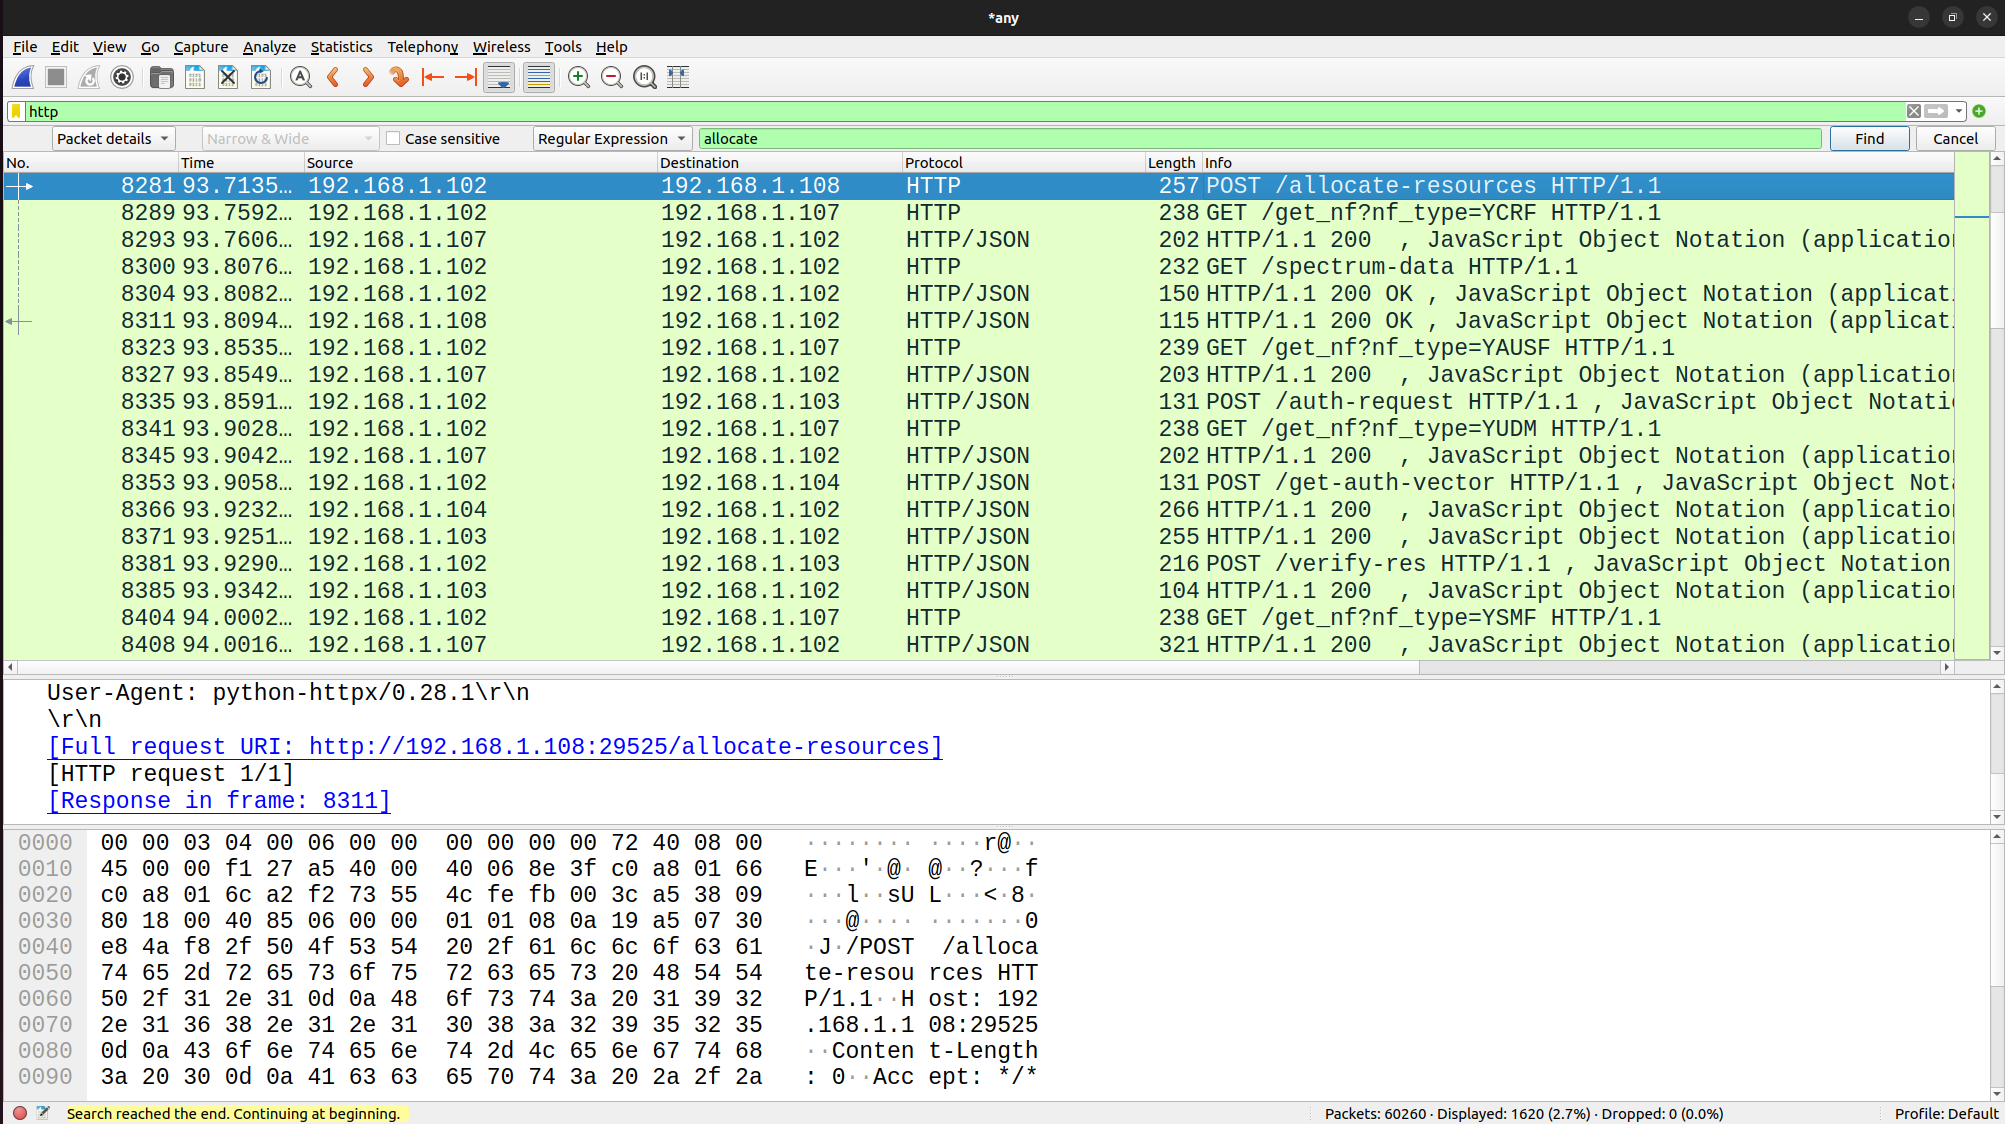Clear the display filter
This screenshot has height=1124, width=2005.
(1913, 111)
